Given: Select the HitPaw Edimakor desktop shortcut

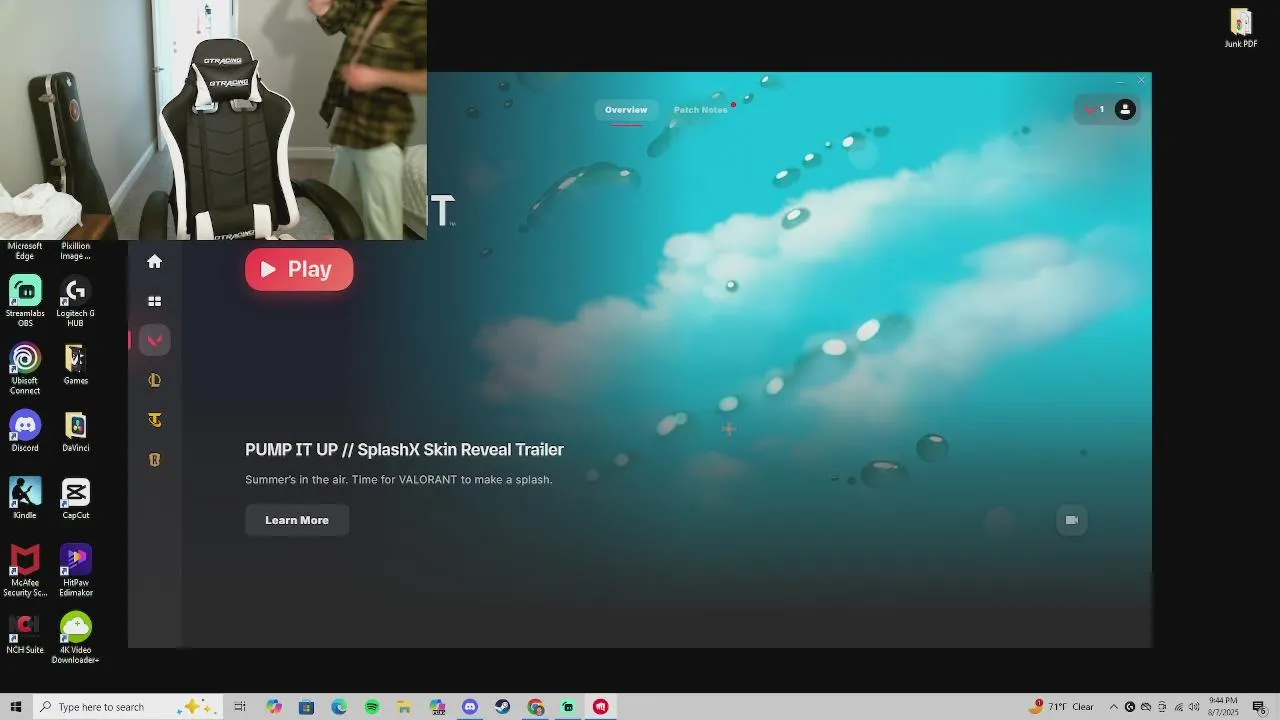Looking at the screenshot, I should [x=75, y=570].
